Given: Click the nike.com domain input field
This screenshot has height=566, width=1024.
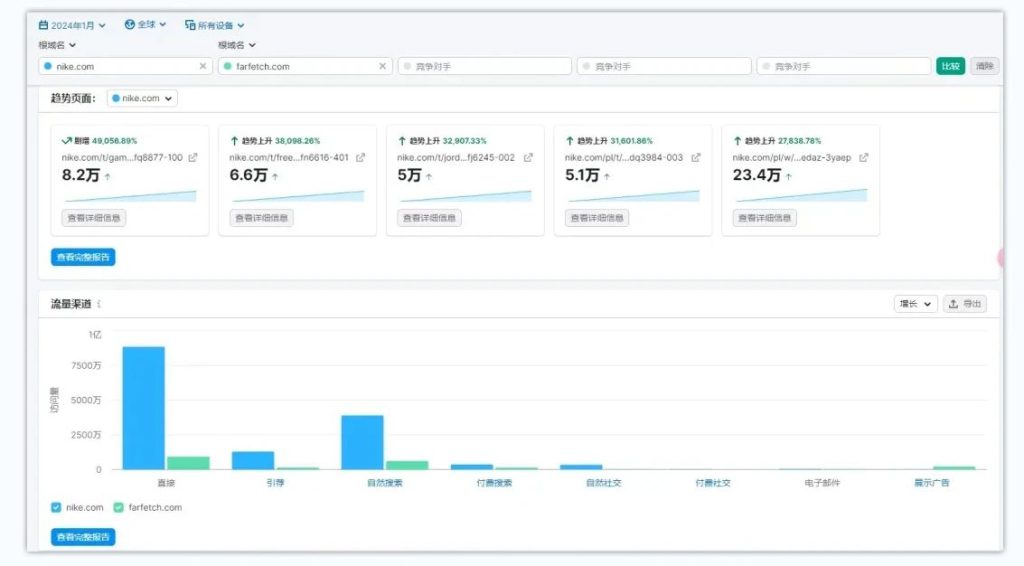Looking at the screenshot, I should click(125, 66).
